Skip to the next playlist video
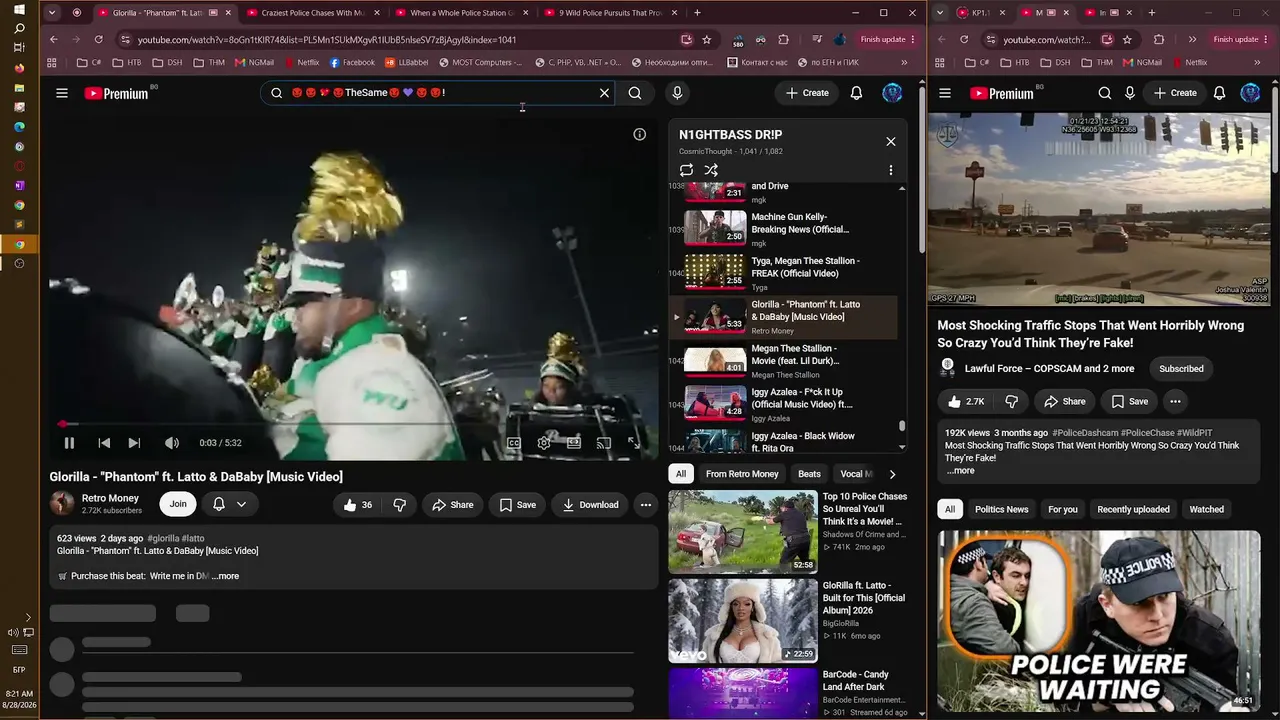 (x=134, y=443)
